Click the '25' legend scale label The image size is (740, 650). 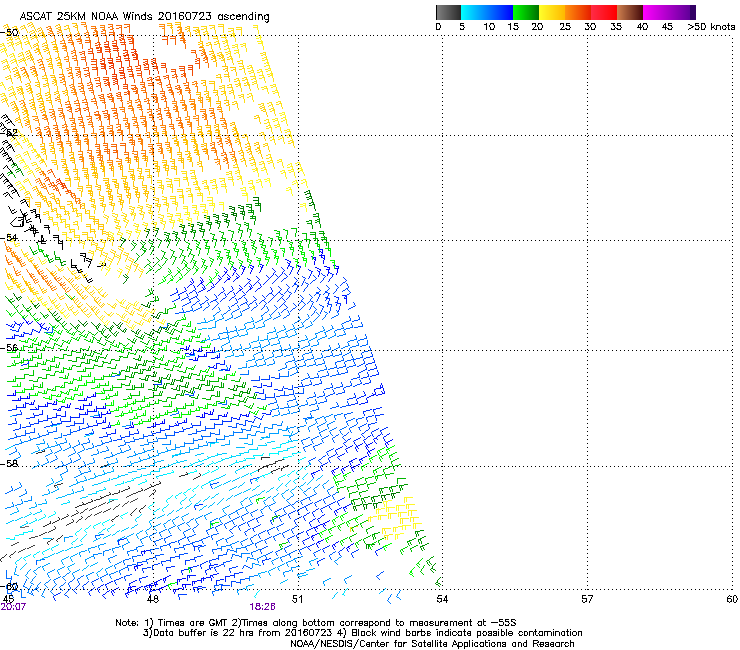point(565,27)
